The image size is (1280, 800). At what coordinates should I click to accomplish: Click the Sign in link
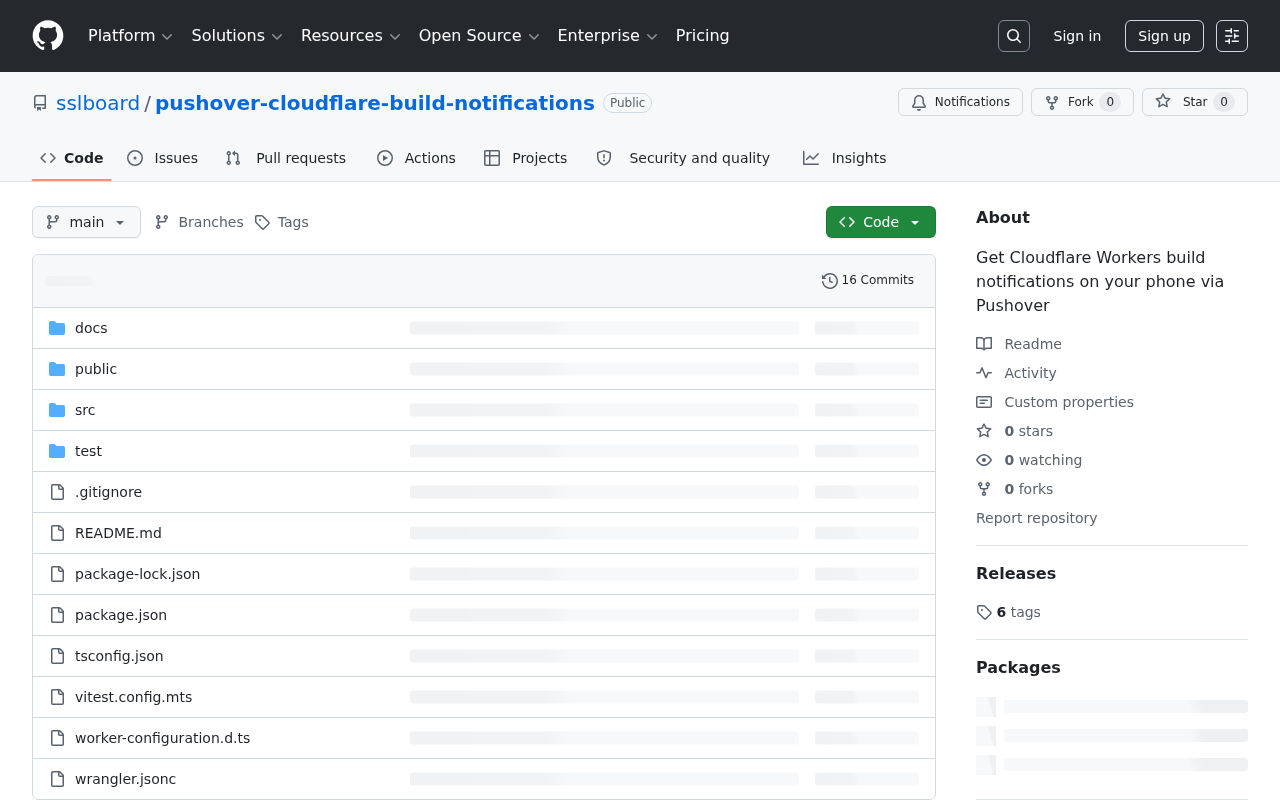[x=1077, y=36]
